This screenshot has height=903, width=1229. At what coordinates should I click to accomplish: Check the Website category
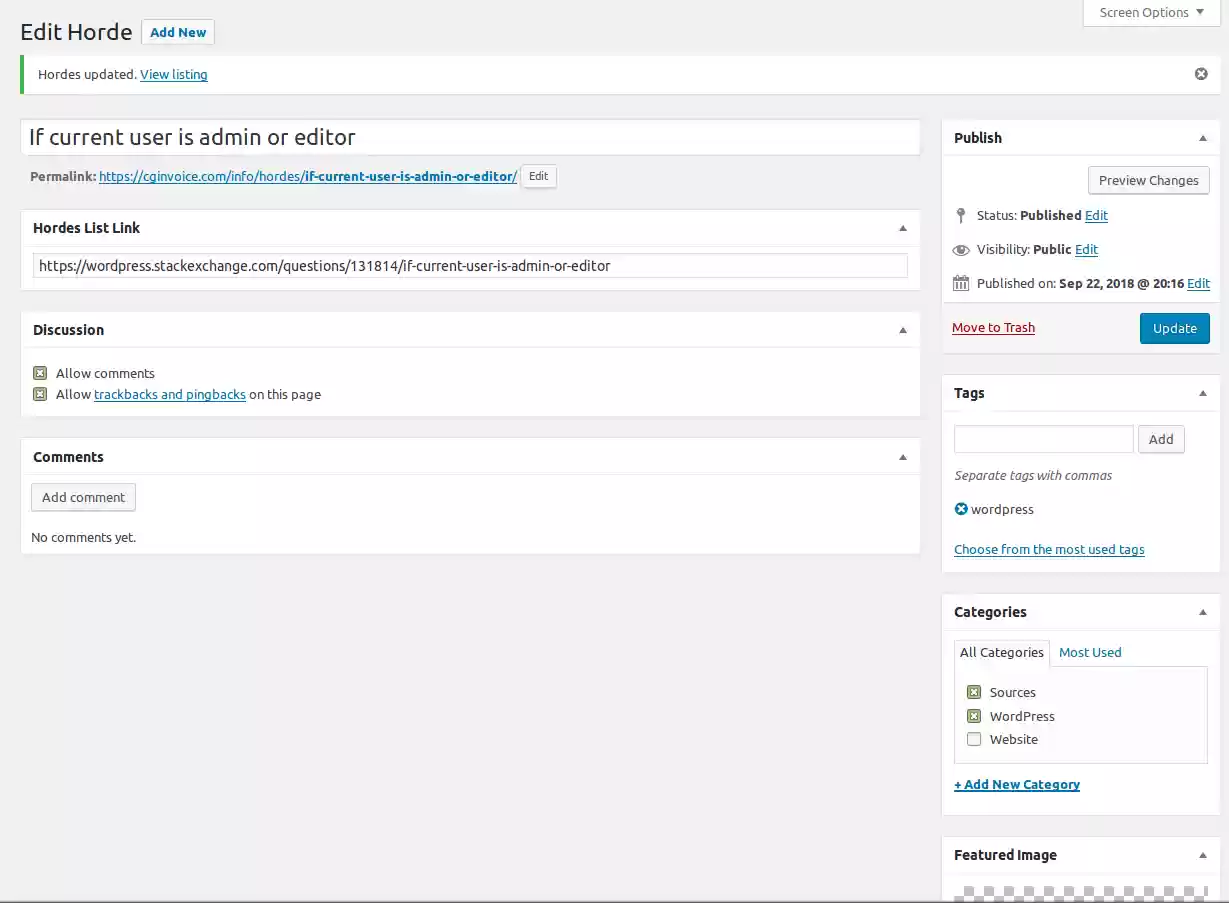pyautogui.click(x=974, y=739)
